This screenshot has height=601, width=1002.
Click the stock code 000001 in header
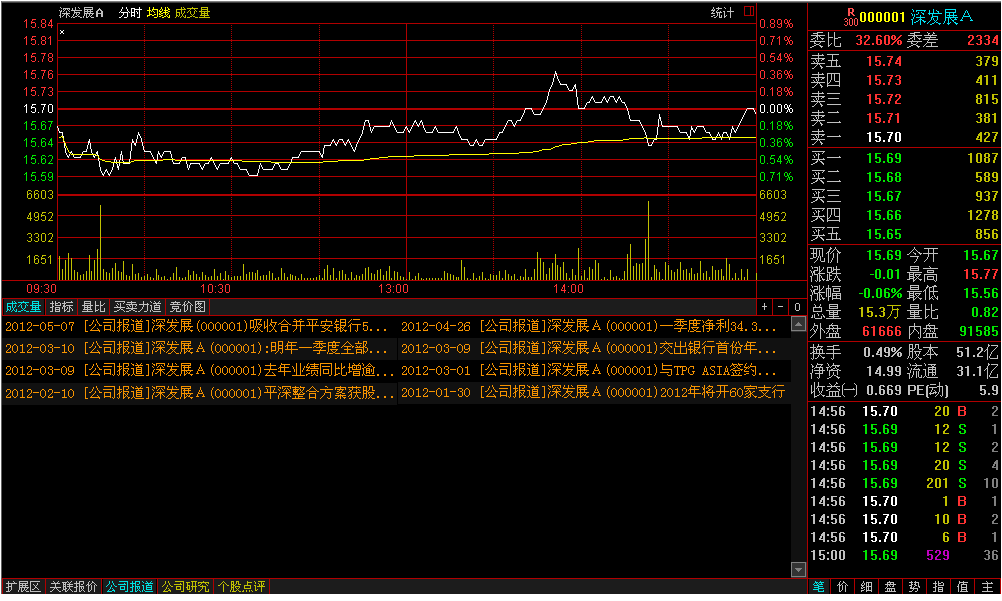[883, 17]
